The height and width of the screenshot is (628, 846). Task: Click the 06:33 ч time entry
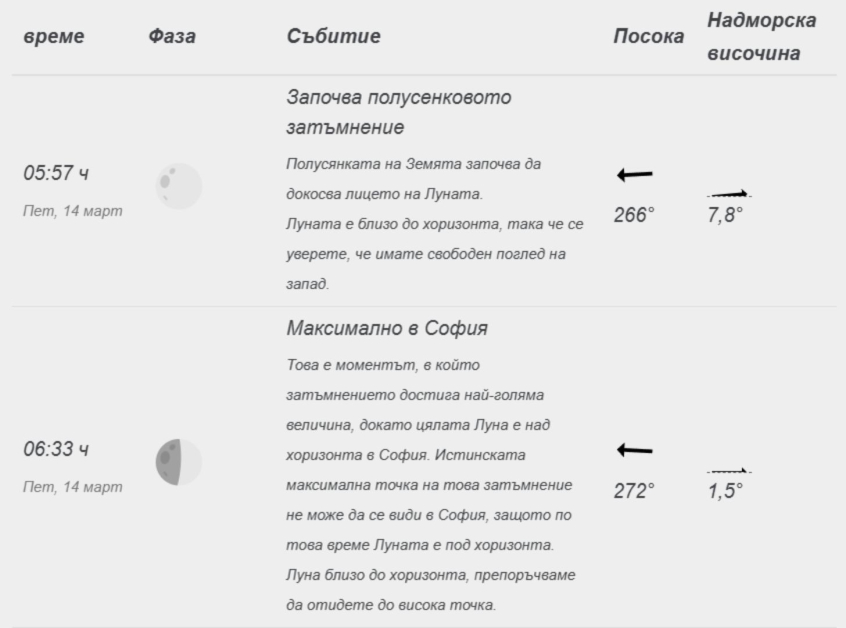pos(56,449)
